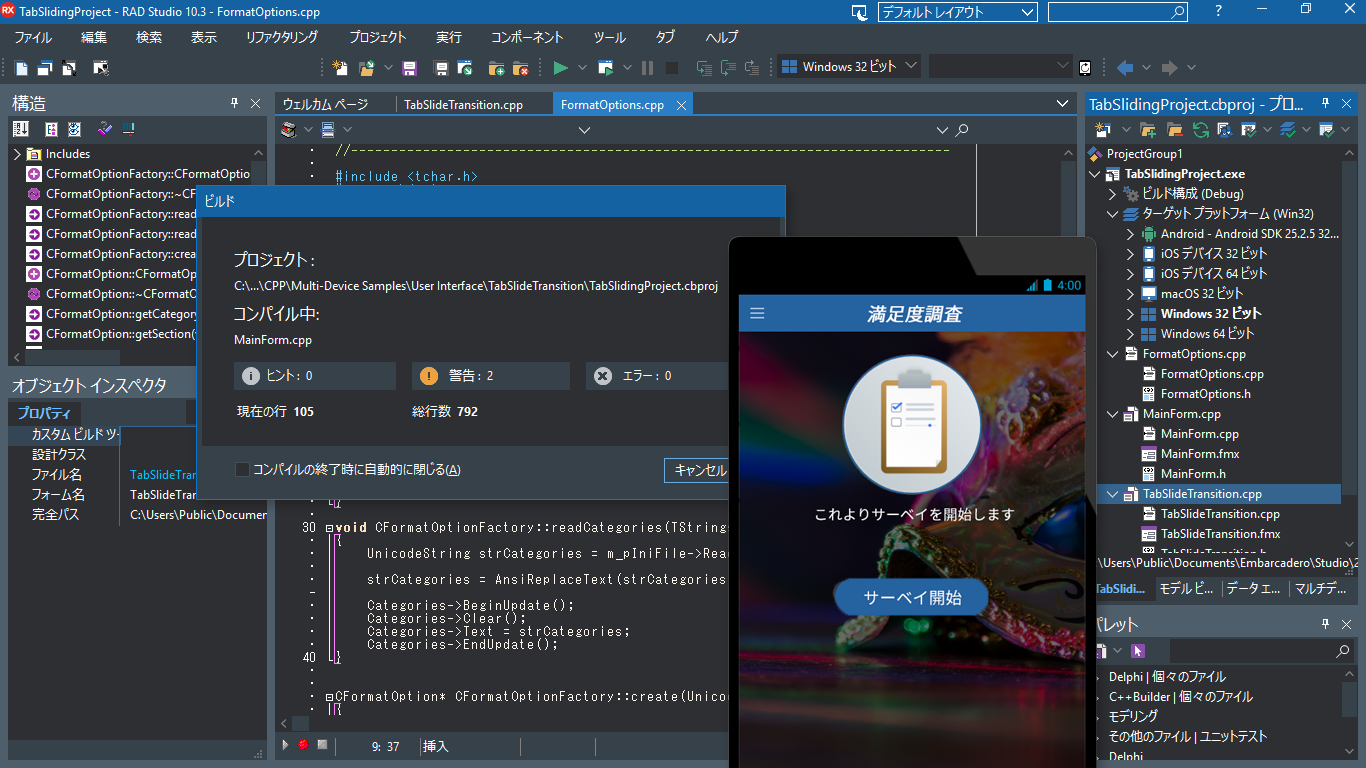The image size is (1366, 768).
Task: Pin the 構造 panel
Action: (x=234, y=103)
